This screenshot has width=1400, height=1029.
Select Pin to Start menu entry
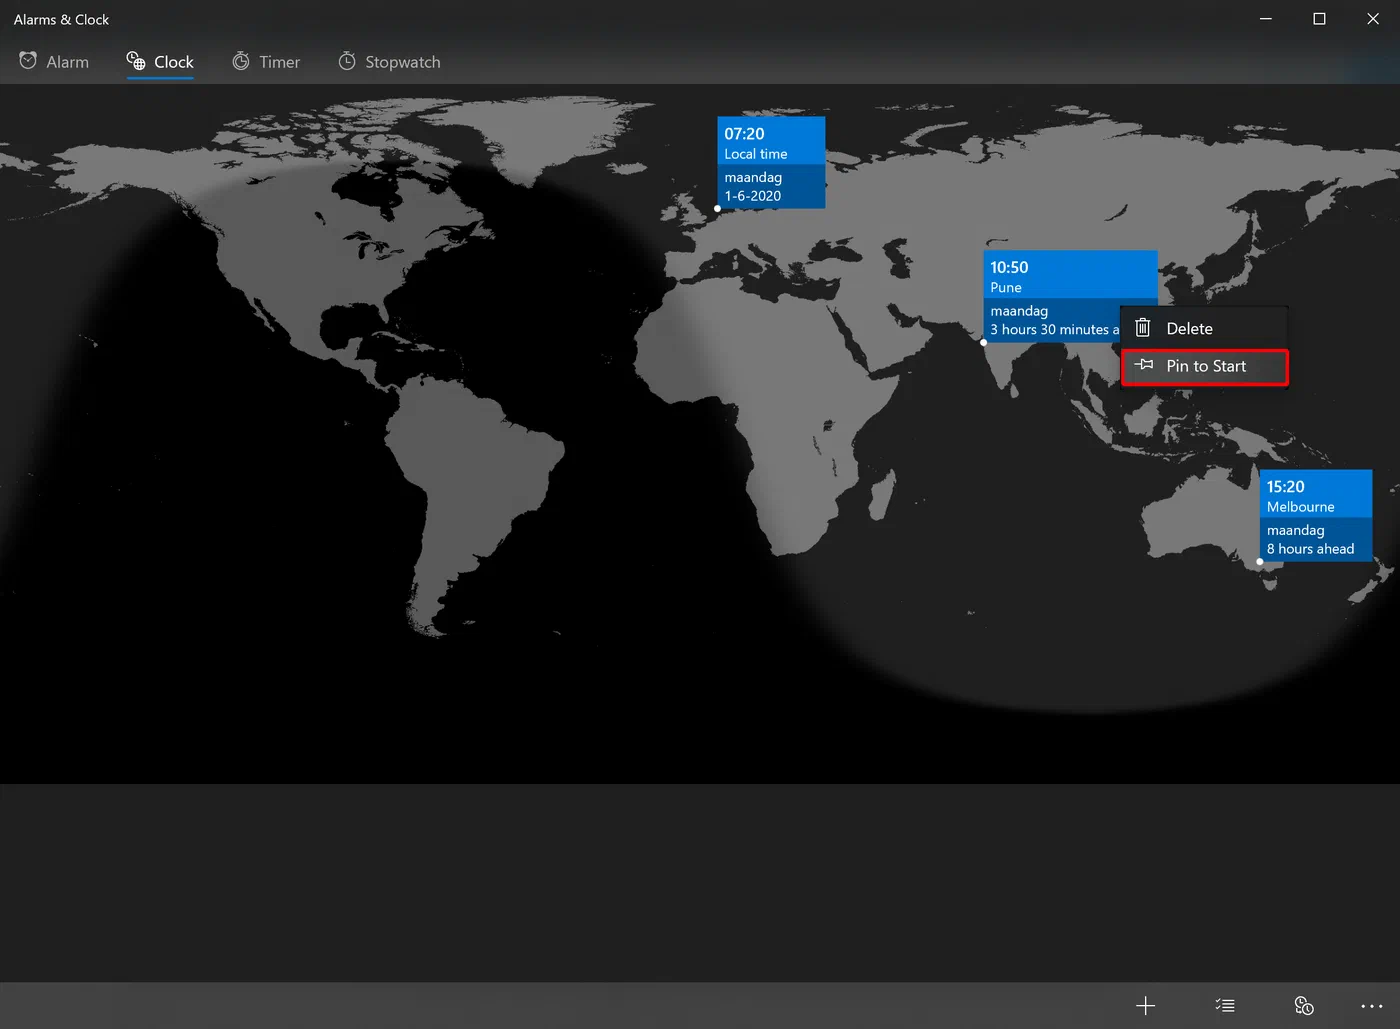(1204, 367)
